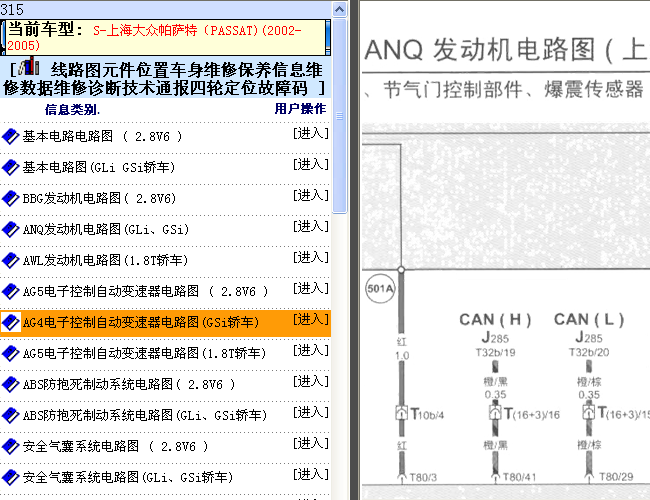Click the 501A node in wiring diagram
Screen dimensions: 650x500
pos(380,289)
